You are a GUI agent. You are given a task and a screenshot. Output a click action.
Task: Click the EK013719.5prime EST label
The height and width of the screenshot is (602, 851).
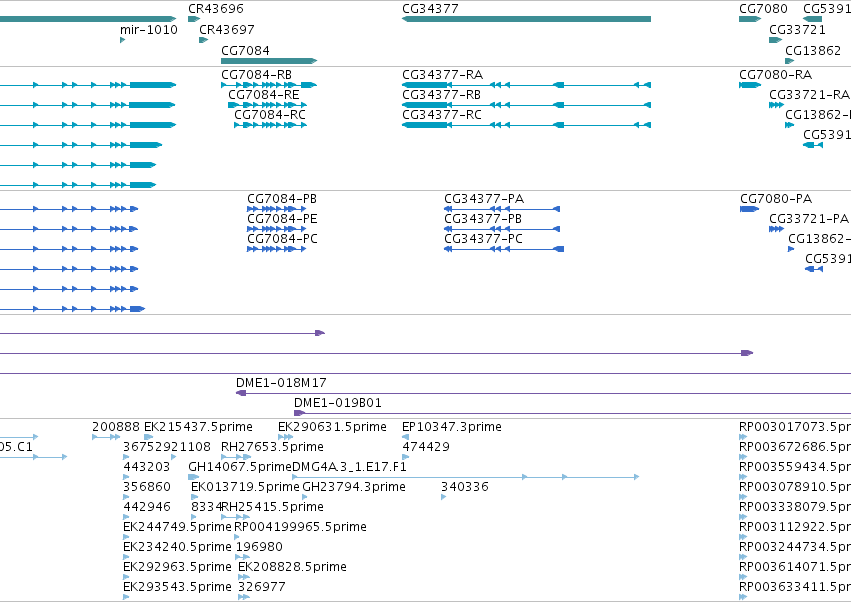tap(245, 487)
